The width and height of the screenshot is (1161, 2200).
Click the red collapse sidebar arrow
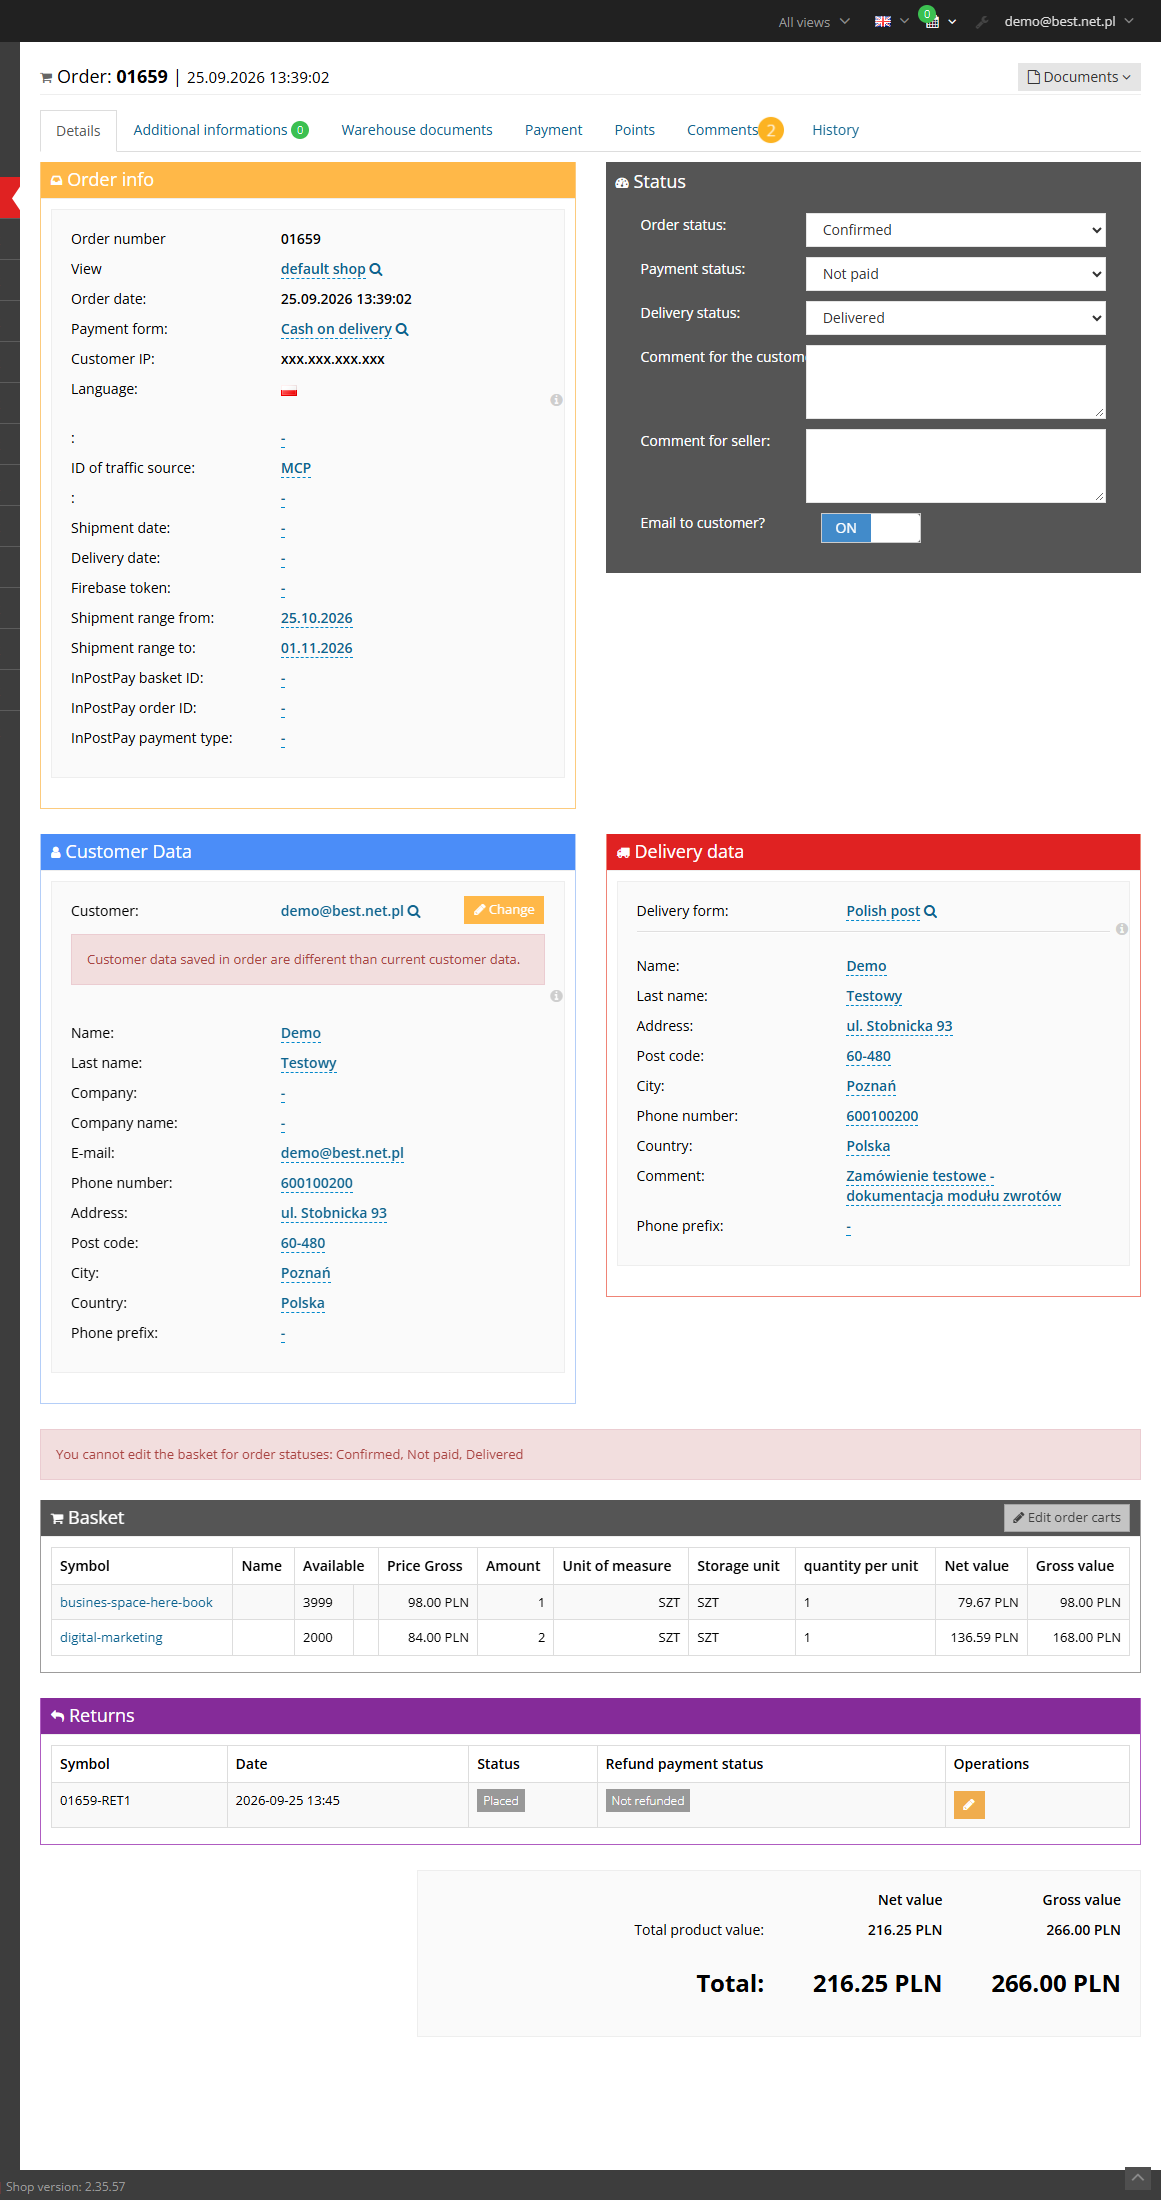[x=10, y=198]
